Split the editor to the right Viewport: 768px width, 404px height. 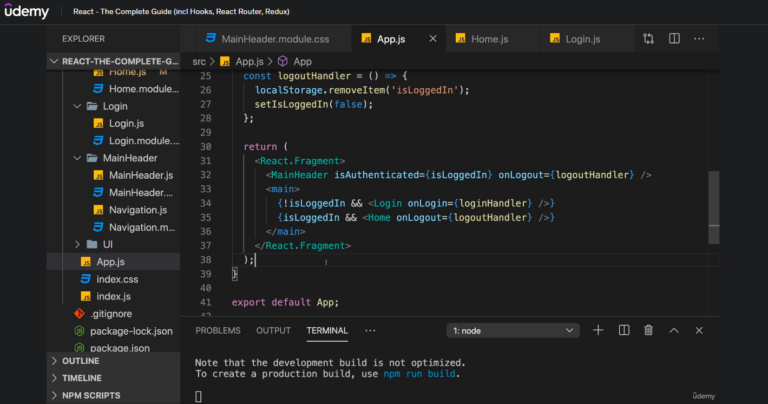point(674,39)
